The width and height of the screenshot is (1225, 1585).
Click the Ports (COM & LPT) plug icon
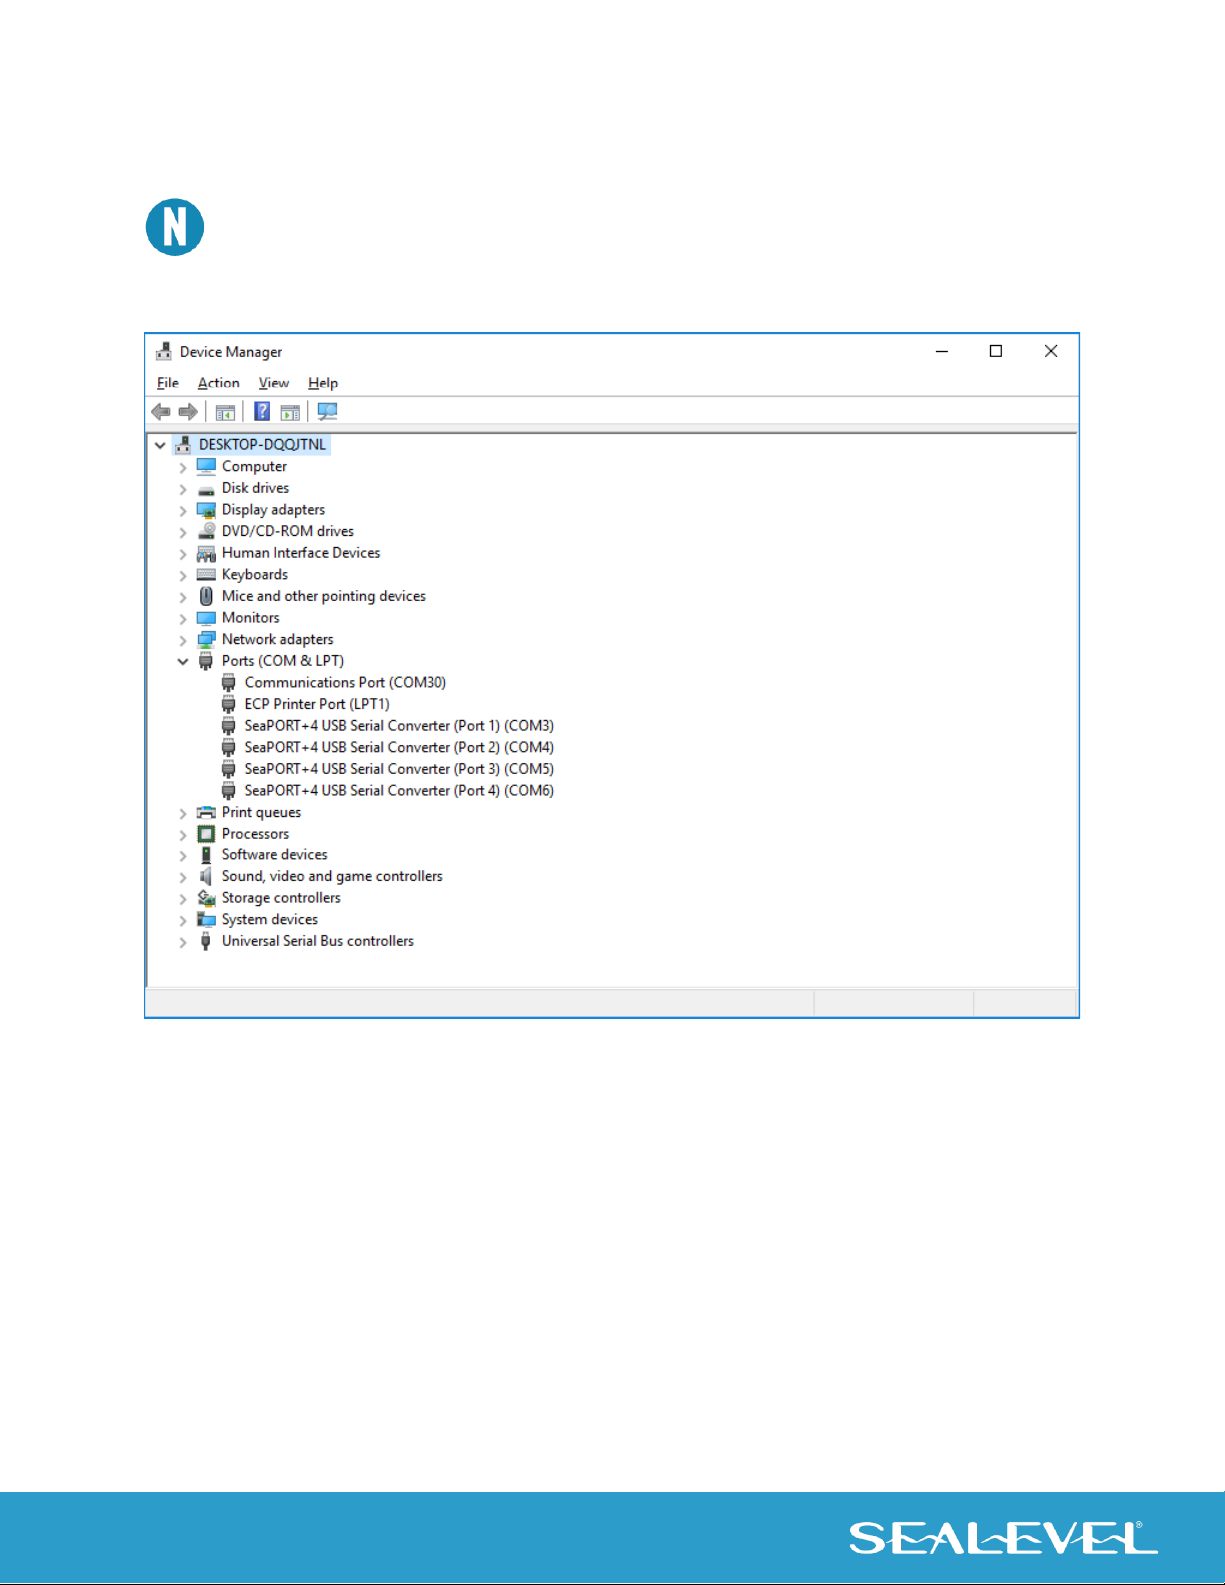point(206,661)
